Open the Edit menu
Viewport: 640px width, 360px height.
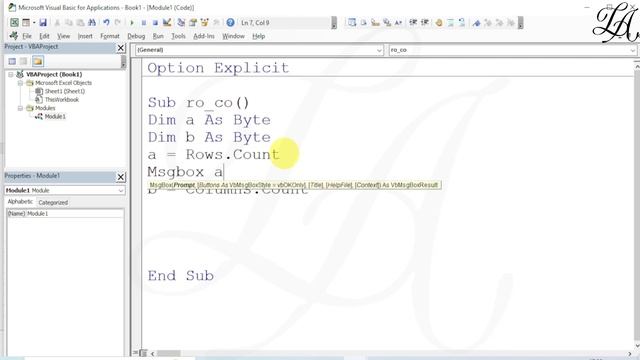(x=44, y=36)
